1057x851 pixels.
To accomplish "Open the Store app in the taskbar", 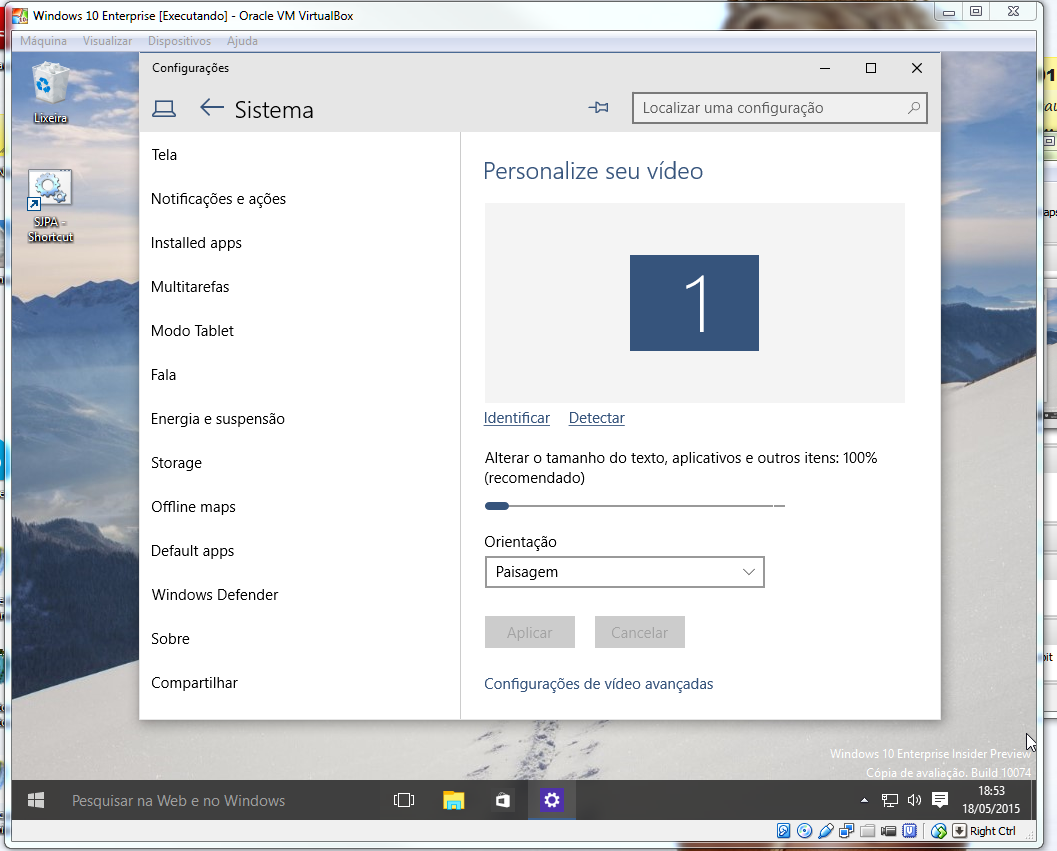I will point(503,800).
